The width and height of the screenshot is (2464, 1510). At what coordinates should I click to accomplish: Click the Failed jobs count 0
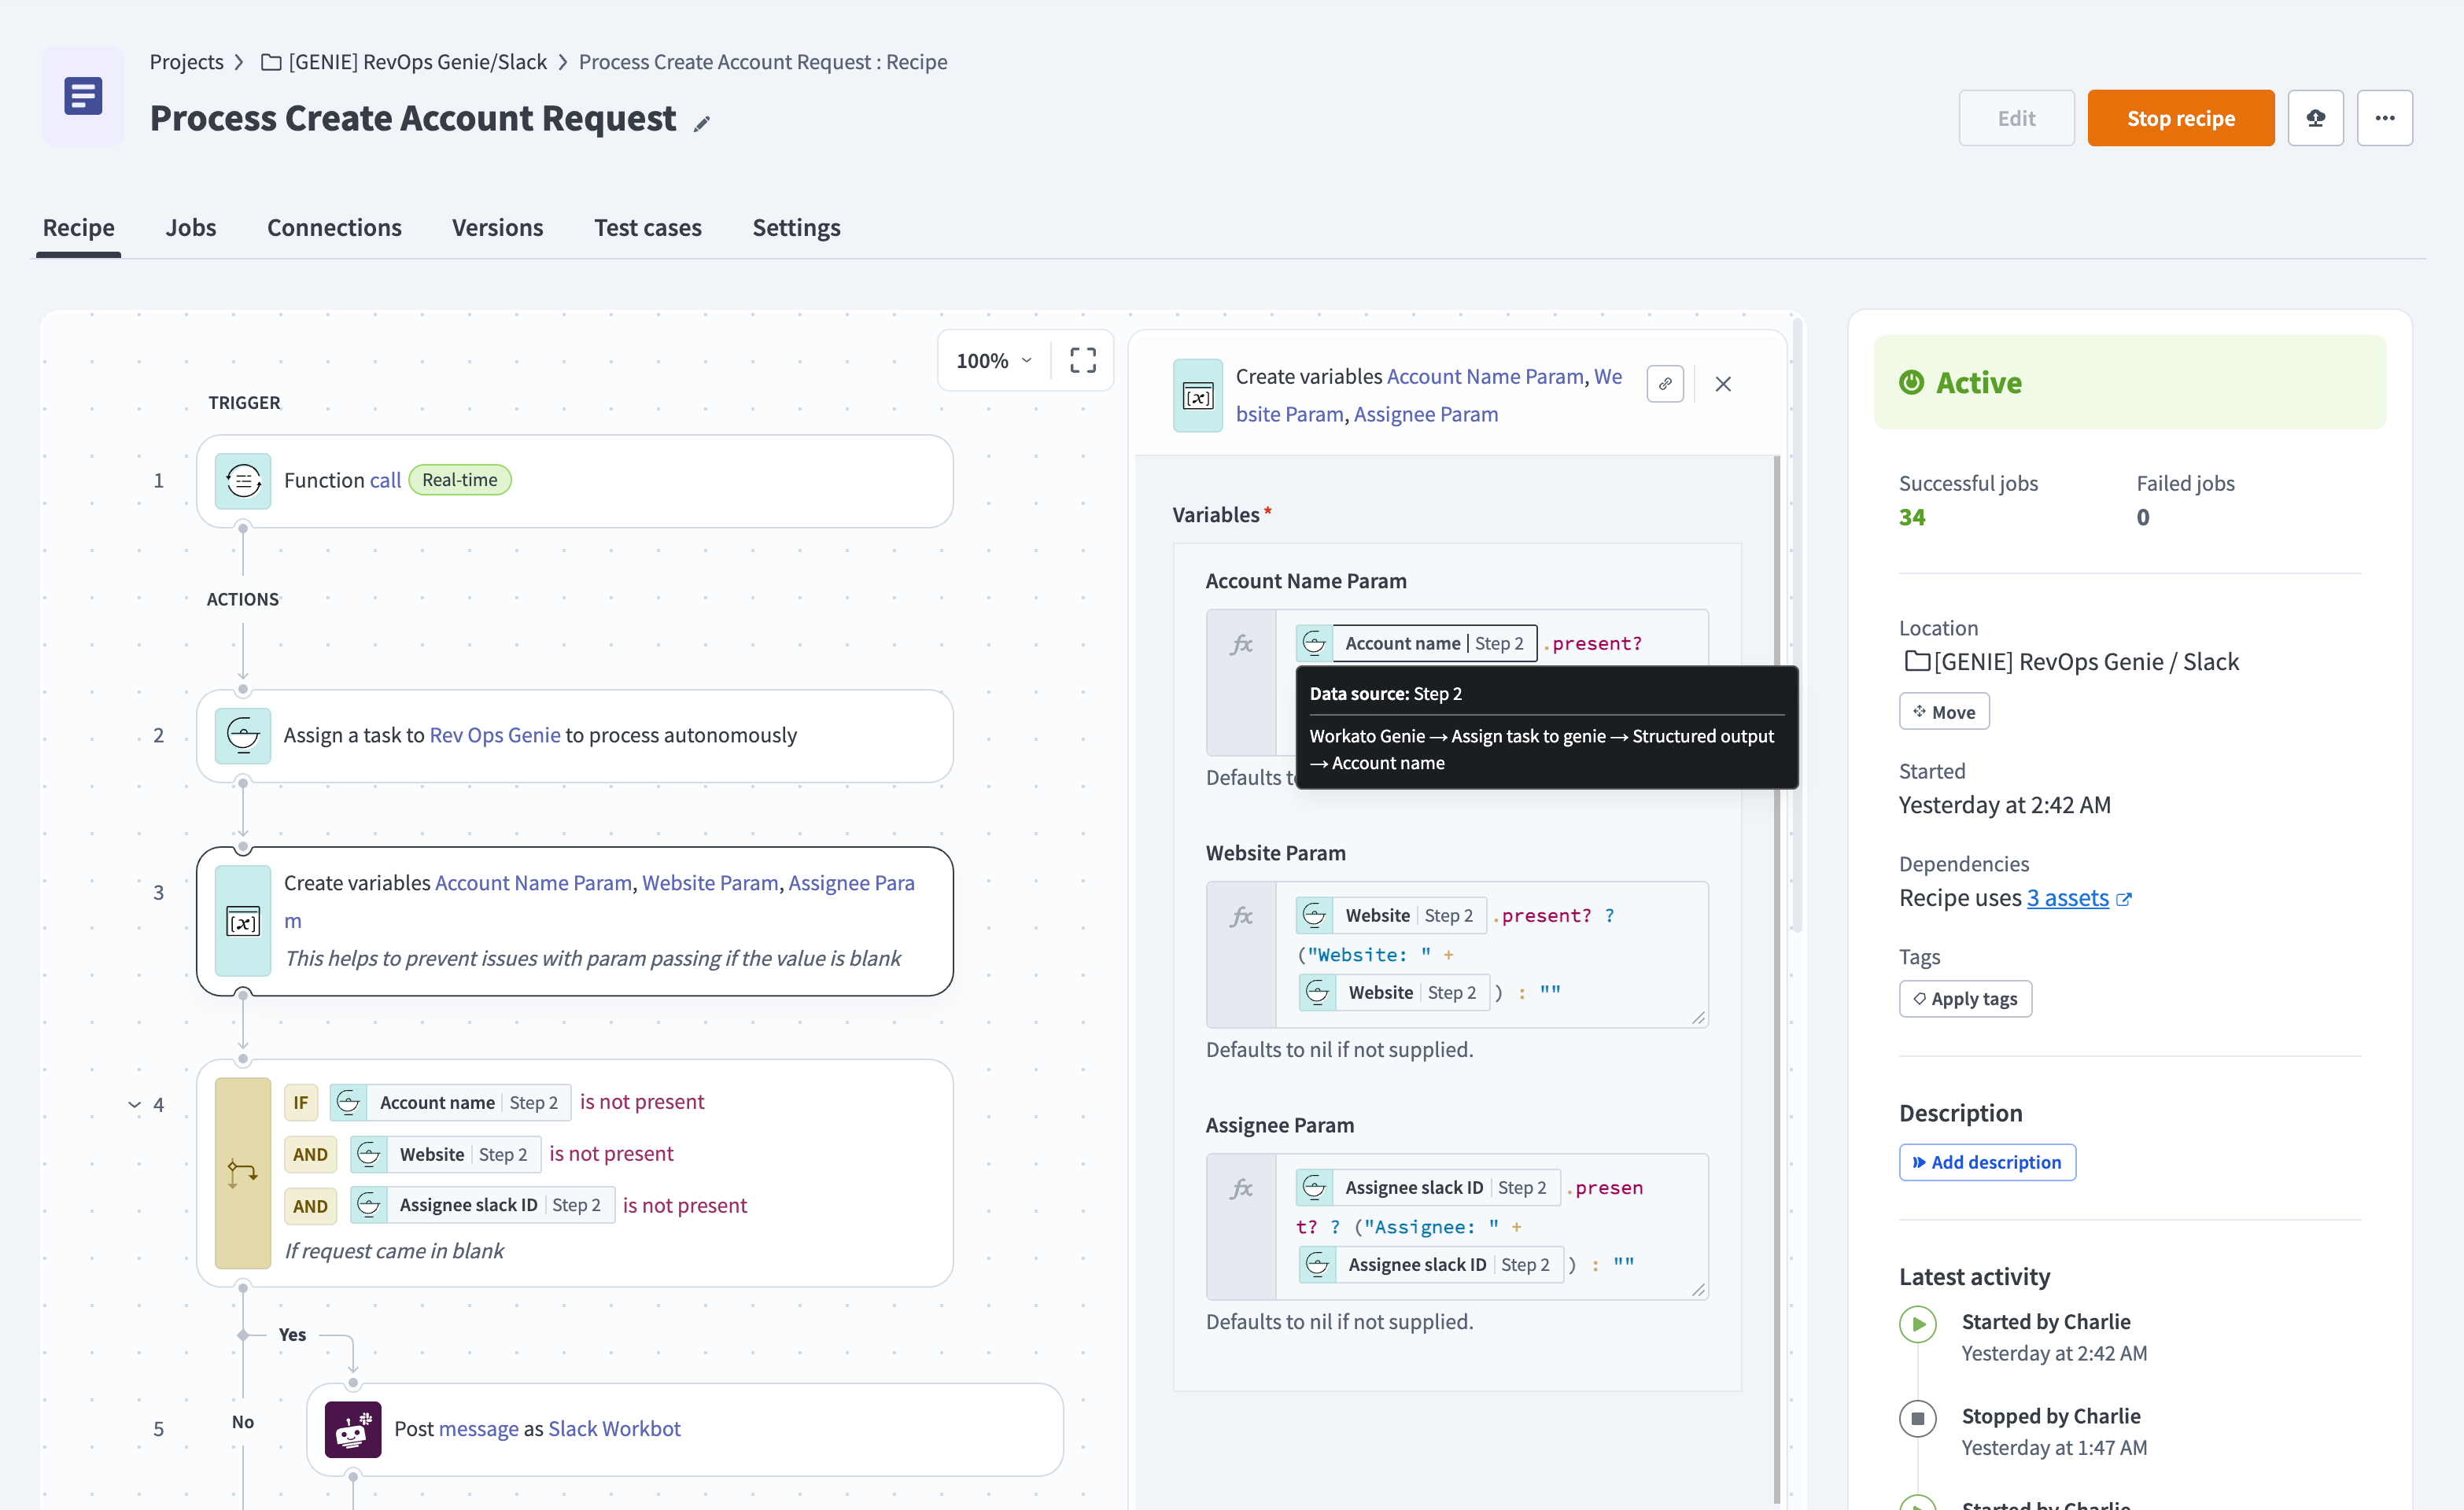pos(2142,517)
